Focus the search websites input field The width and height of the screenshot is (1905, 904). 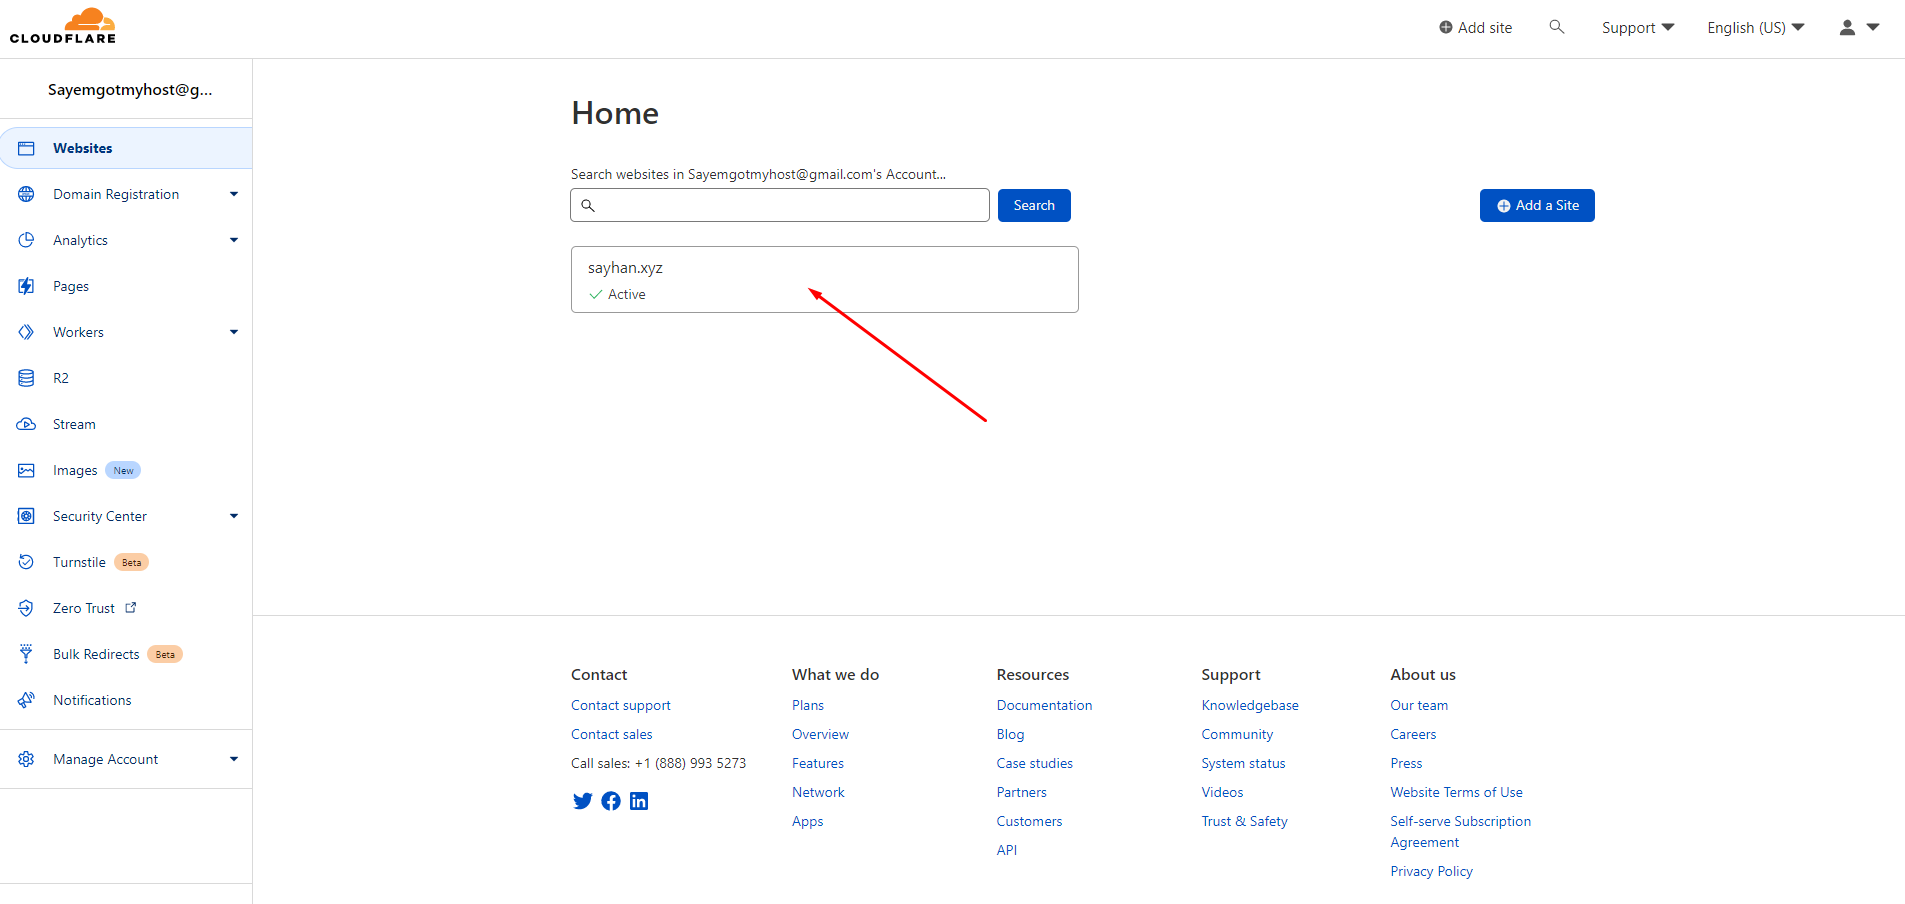click(x=790, y=205)
